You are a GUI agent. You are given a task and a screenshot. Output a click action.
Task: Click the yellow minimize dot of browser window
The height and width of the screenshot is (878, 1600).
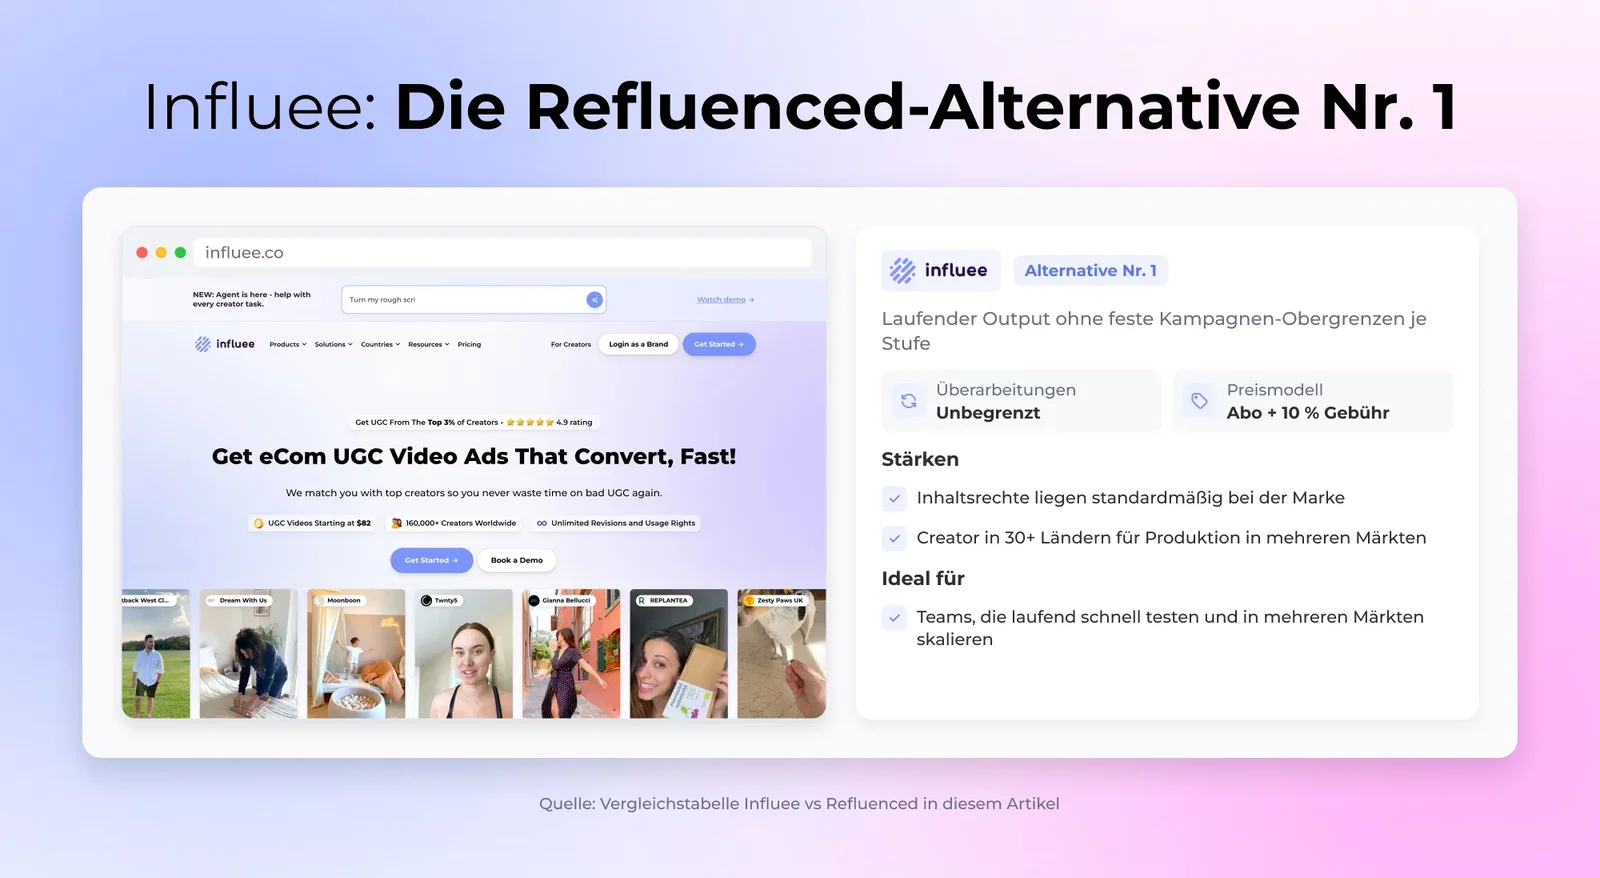161,253
